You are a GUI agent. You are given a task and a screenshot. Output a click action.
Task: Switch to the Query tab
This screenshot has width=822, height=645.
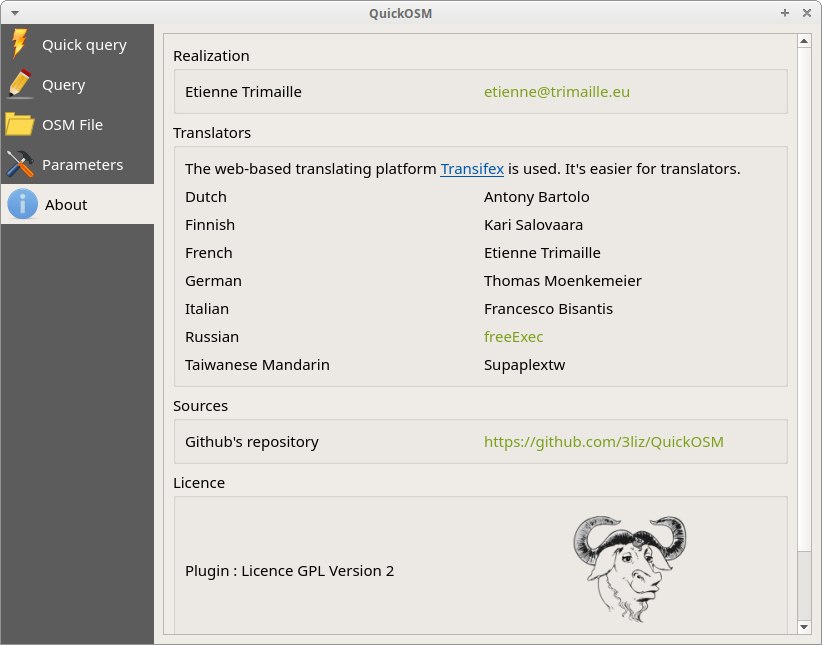(77, 84)
